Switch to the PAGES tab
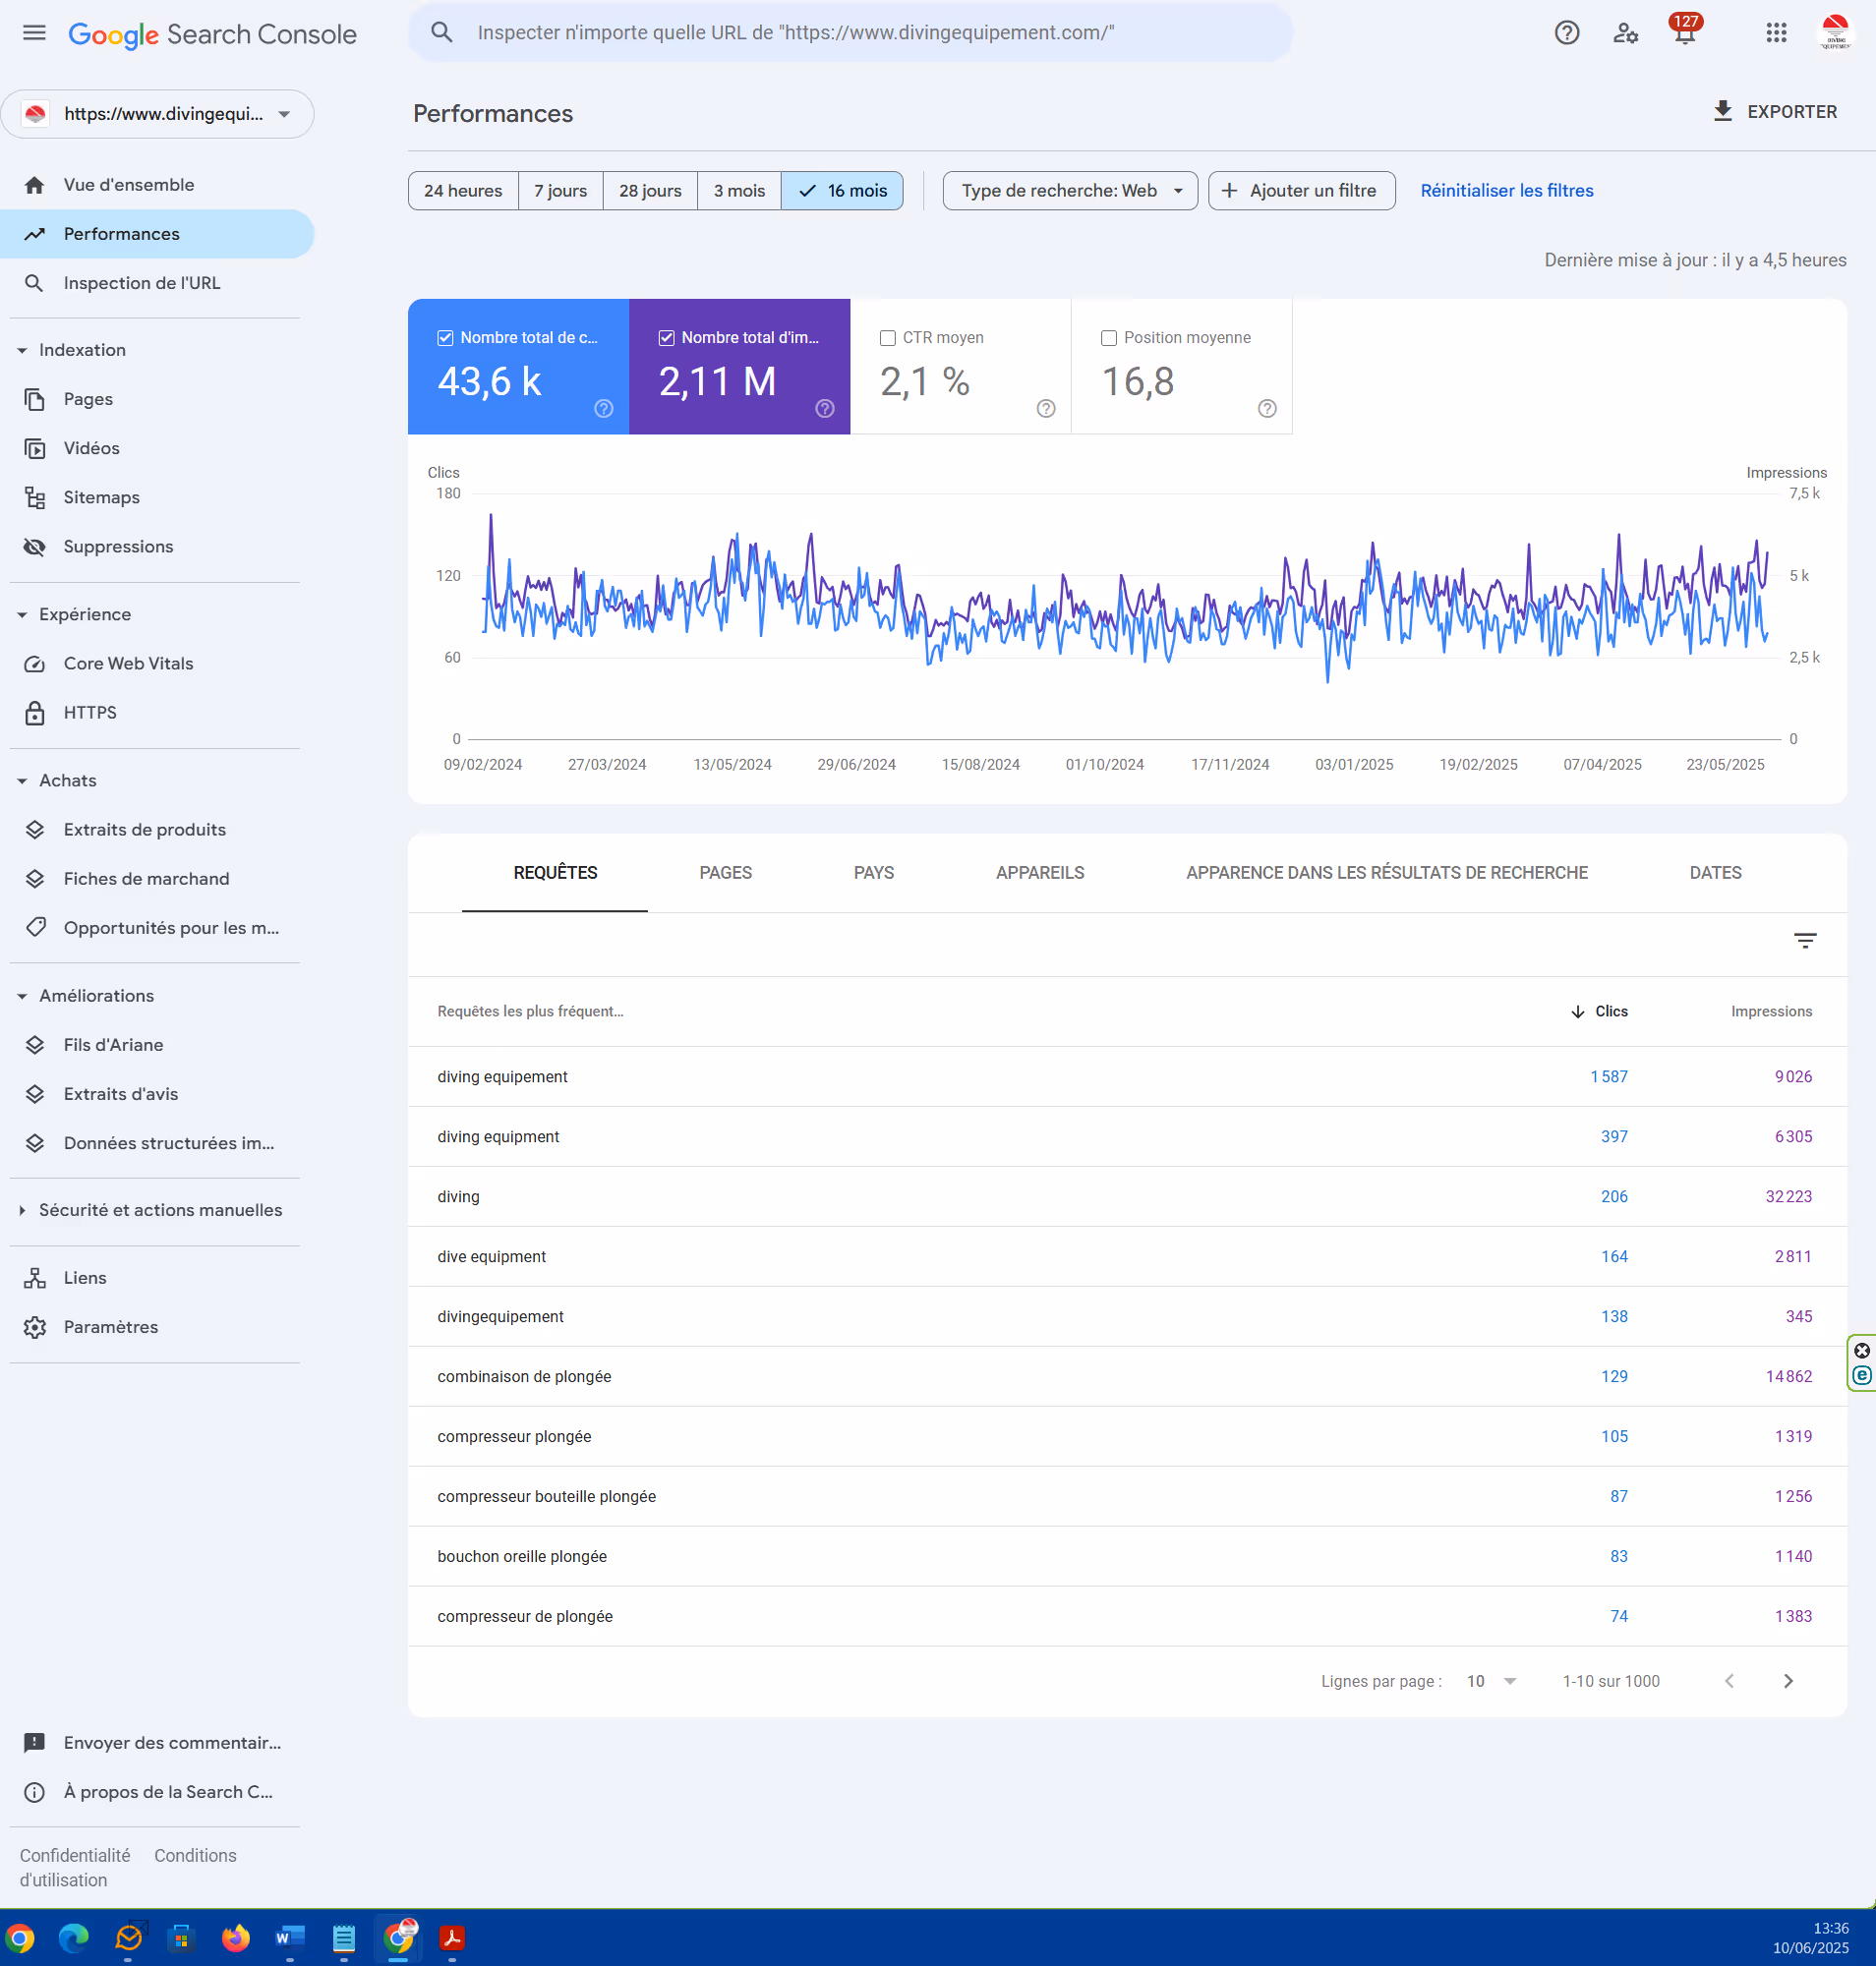This screenshot has width=1876, height=1966. tap(725, 872)
